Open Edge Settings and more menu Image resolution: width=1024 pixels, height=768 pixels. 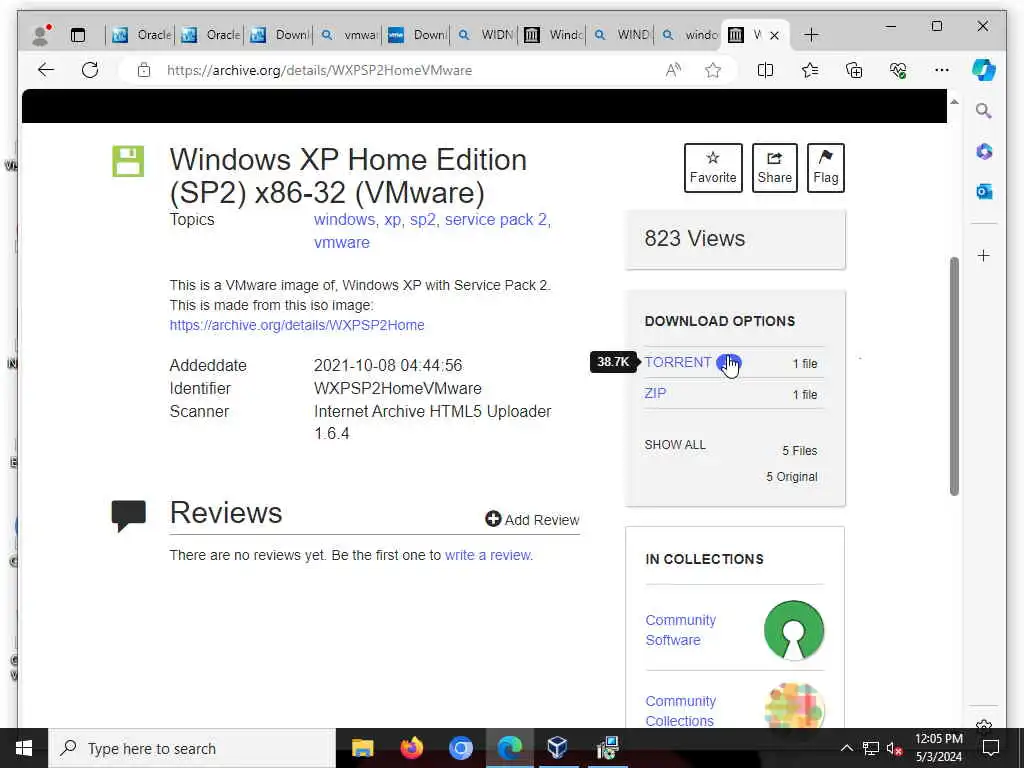coord(942,70)
